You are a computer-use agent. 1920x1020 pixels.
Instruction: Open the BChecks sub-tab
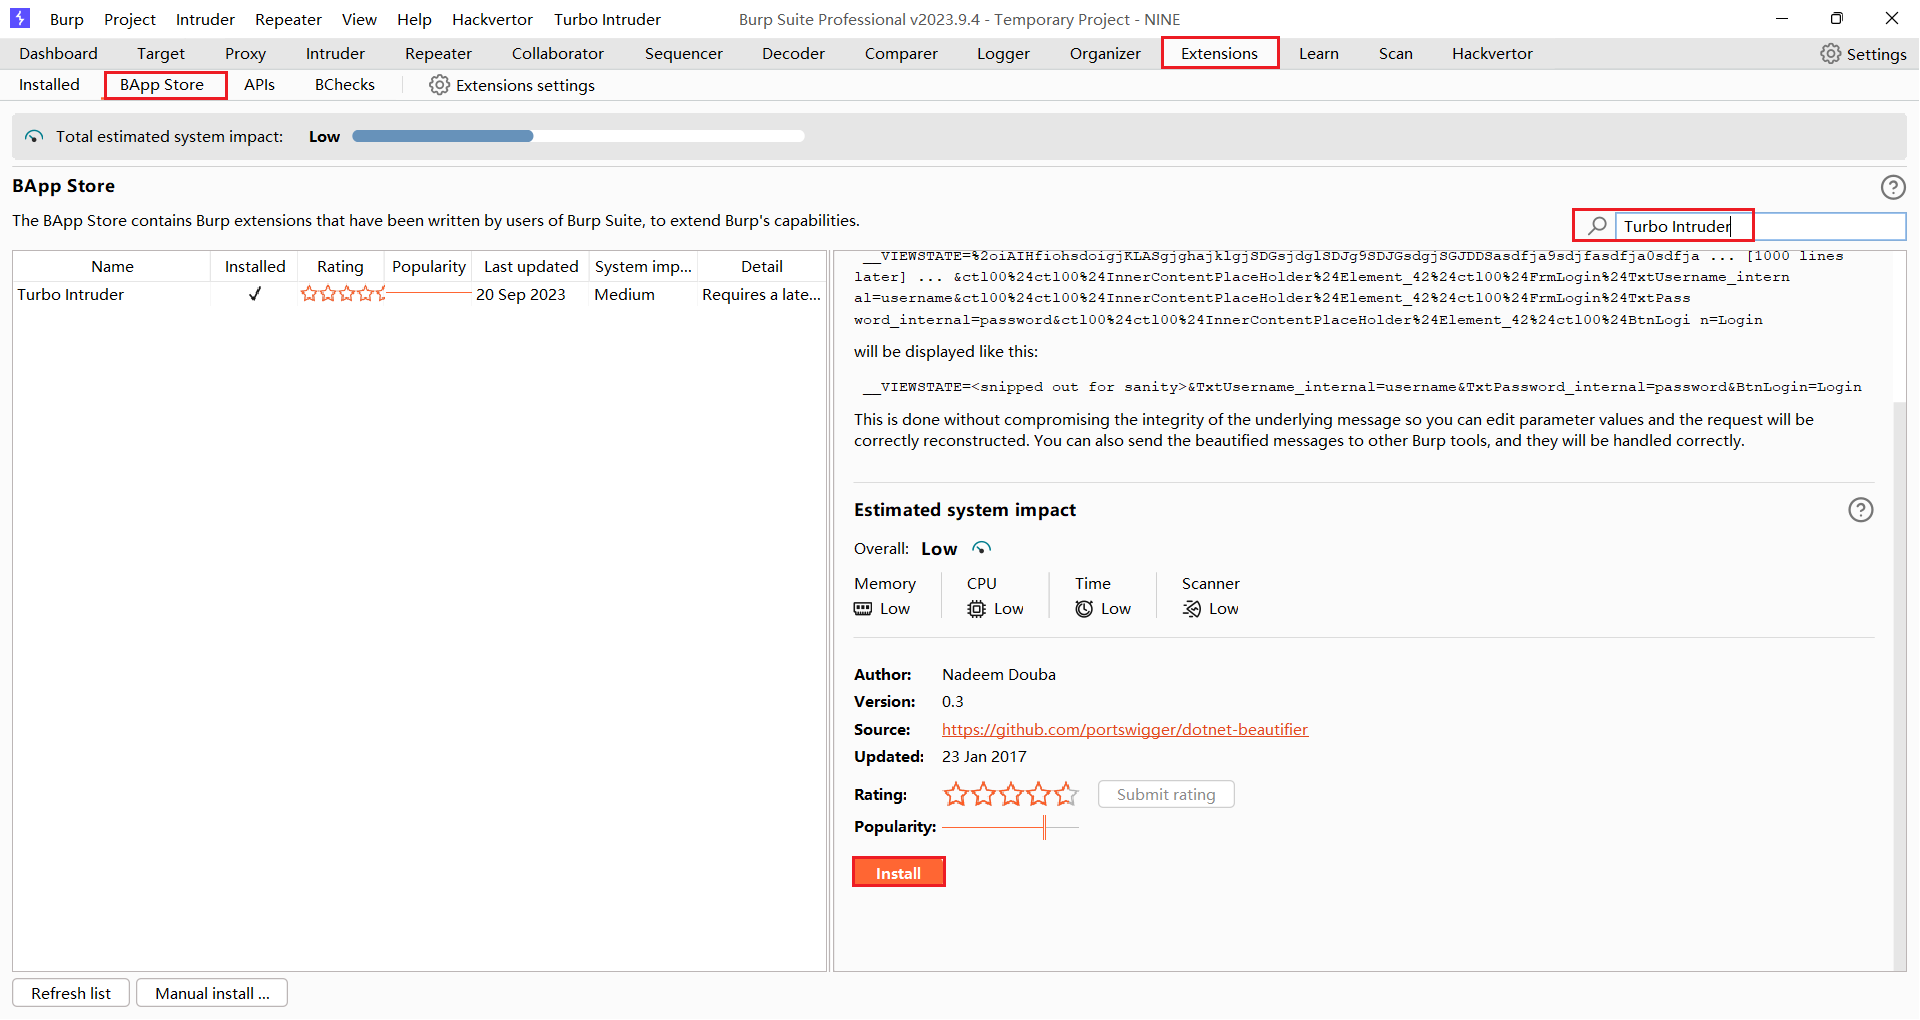344,85
